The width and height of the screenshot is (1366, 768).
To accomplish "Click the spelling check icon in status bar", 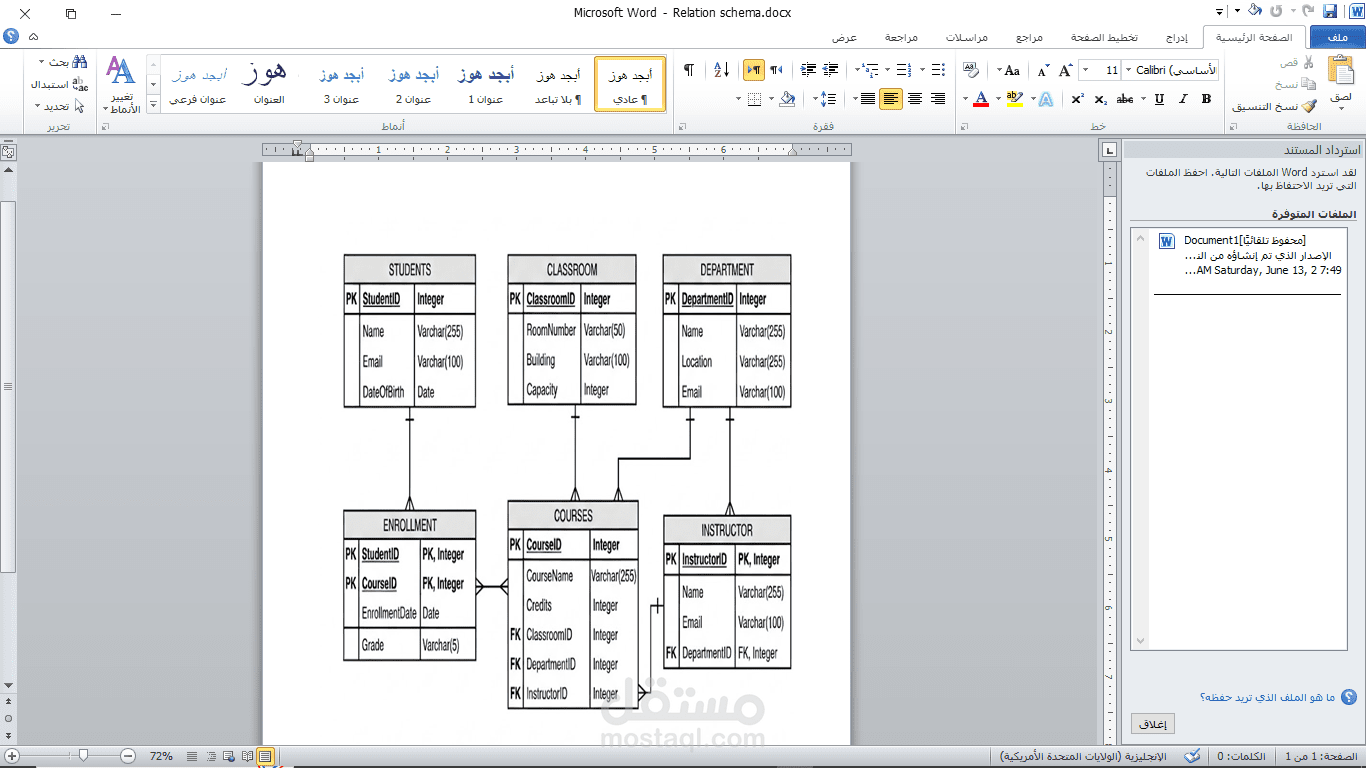I will 1192,756.
